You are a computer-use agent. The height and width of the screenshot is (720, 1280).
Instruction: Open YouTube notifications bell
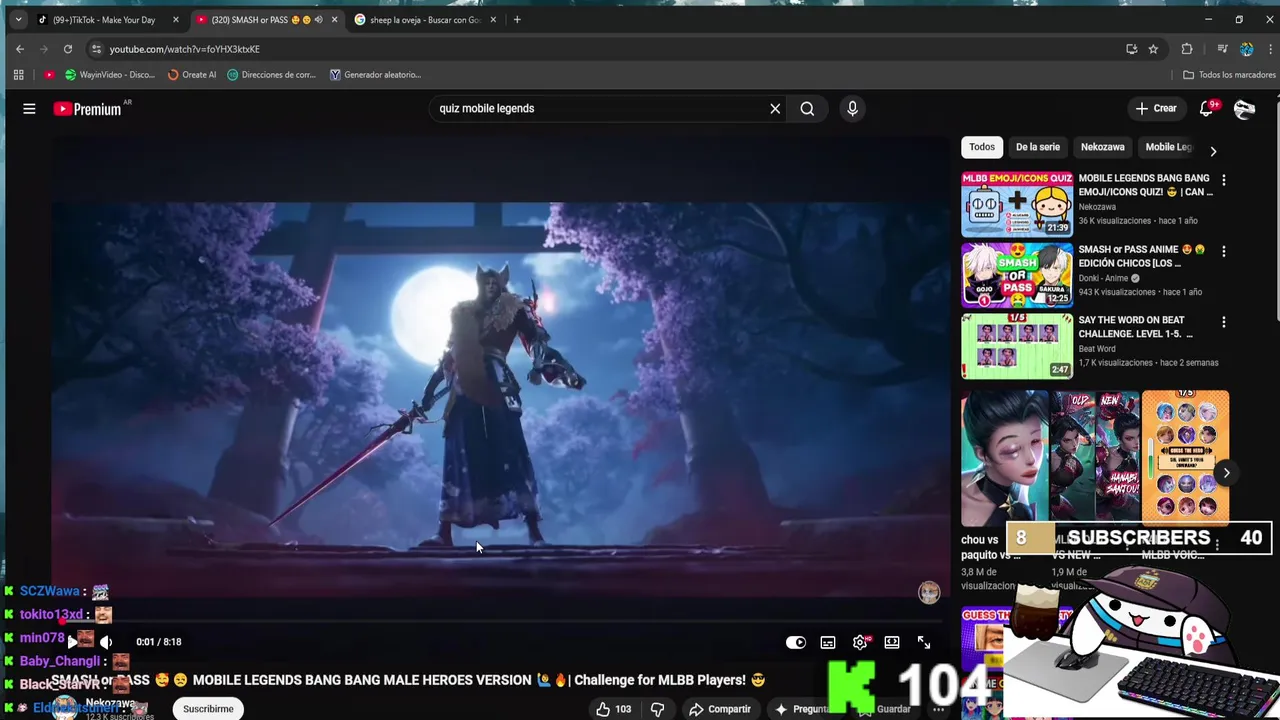[1207, 108]
